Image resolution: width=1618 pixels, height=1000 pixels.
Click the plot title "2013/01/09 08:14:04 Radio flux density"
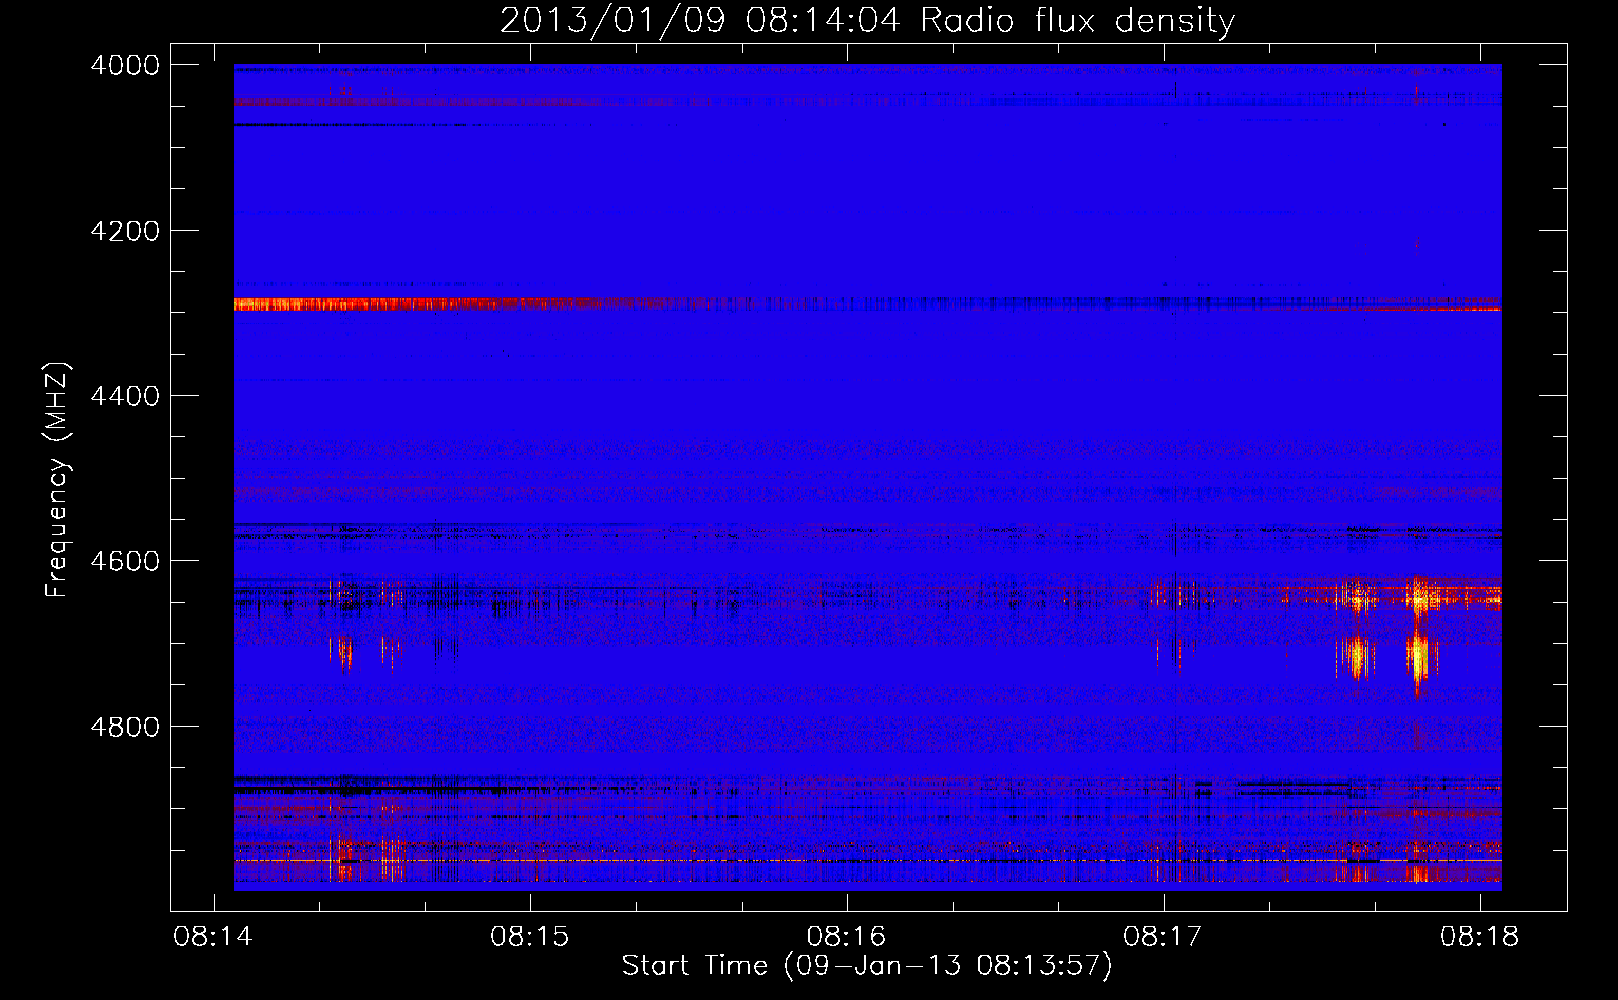click(867, 20)
